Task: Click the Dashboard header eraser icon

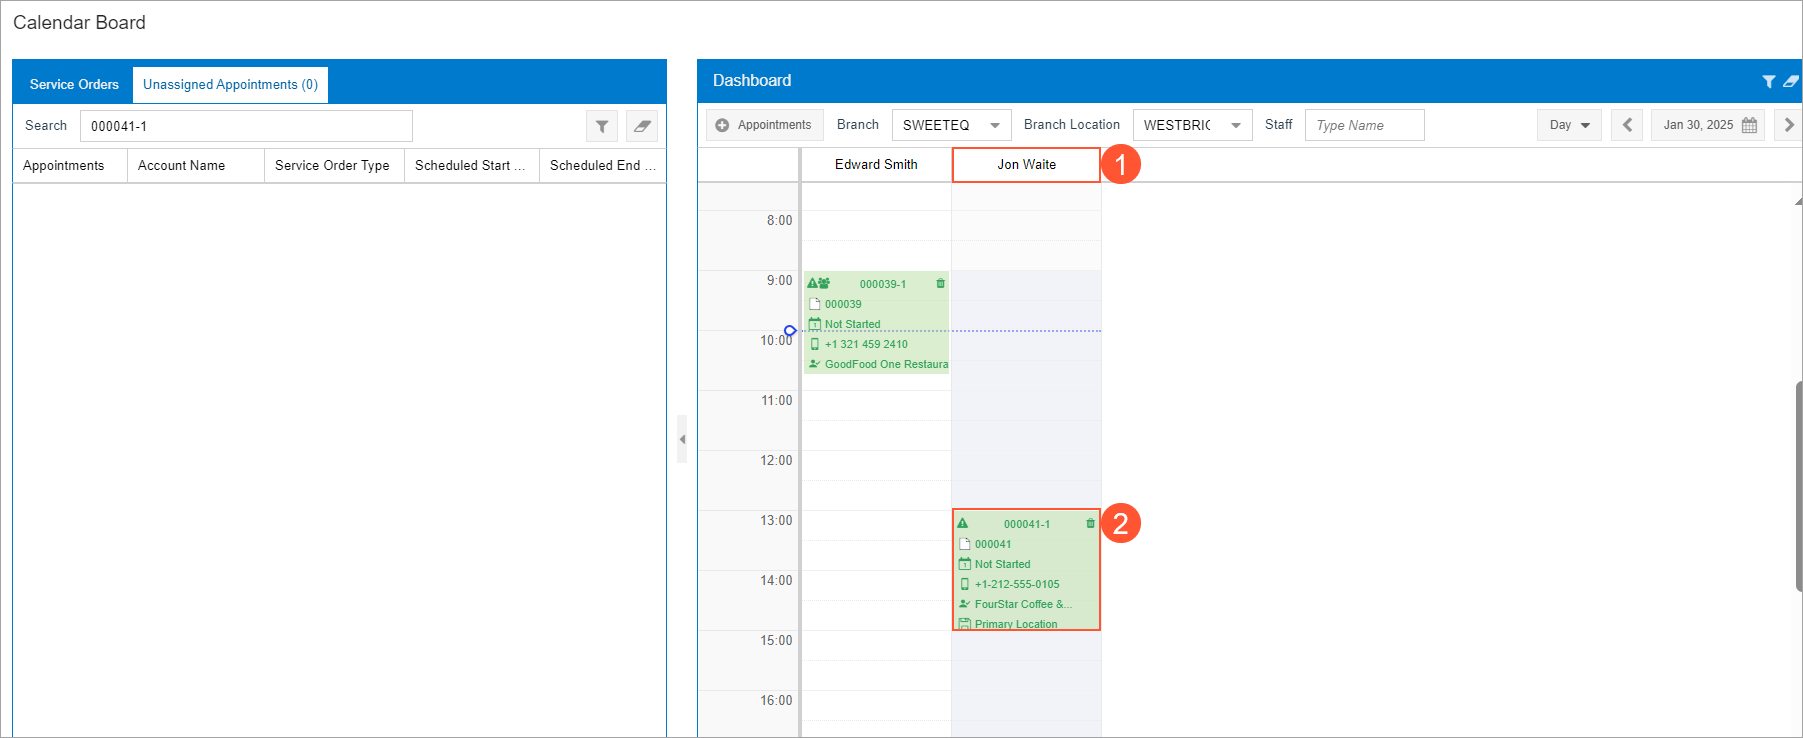Action: pos(1790,81)
